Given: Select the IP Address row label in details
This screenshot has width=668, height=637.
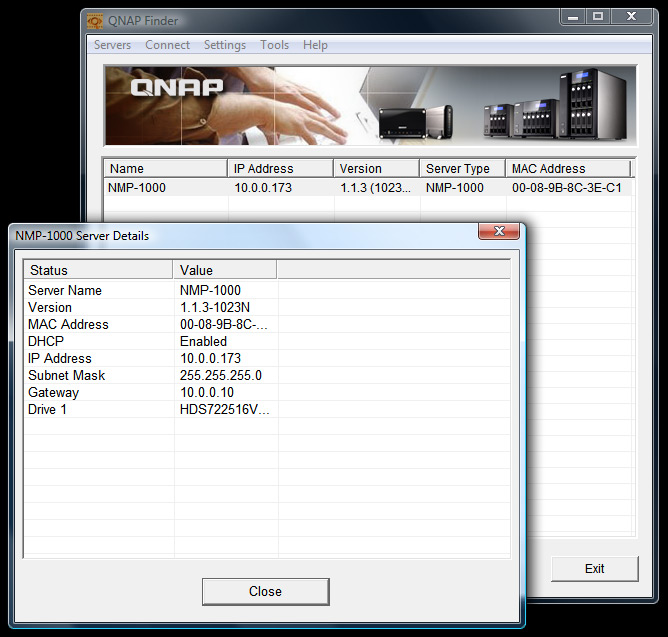Looking at the screenshot, I should pos(60,358).
